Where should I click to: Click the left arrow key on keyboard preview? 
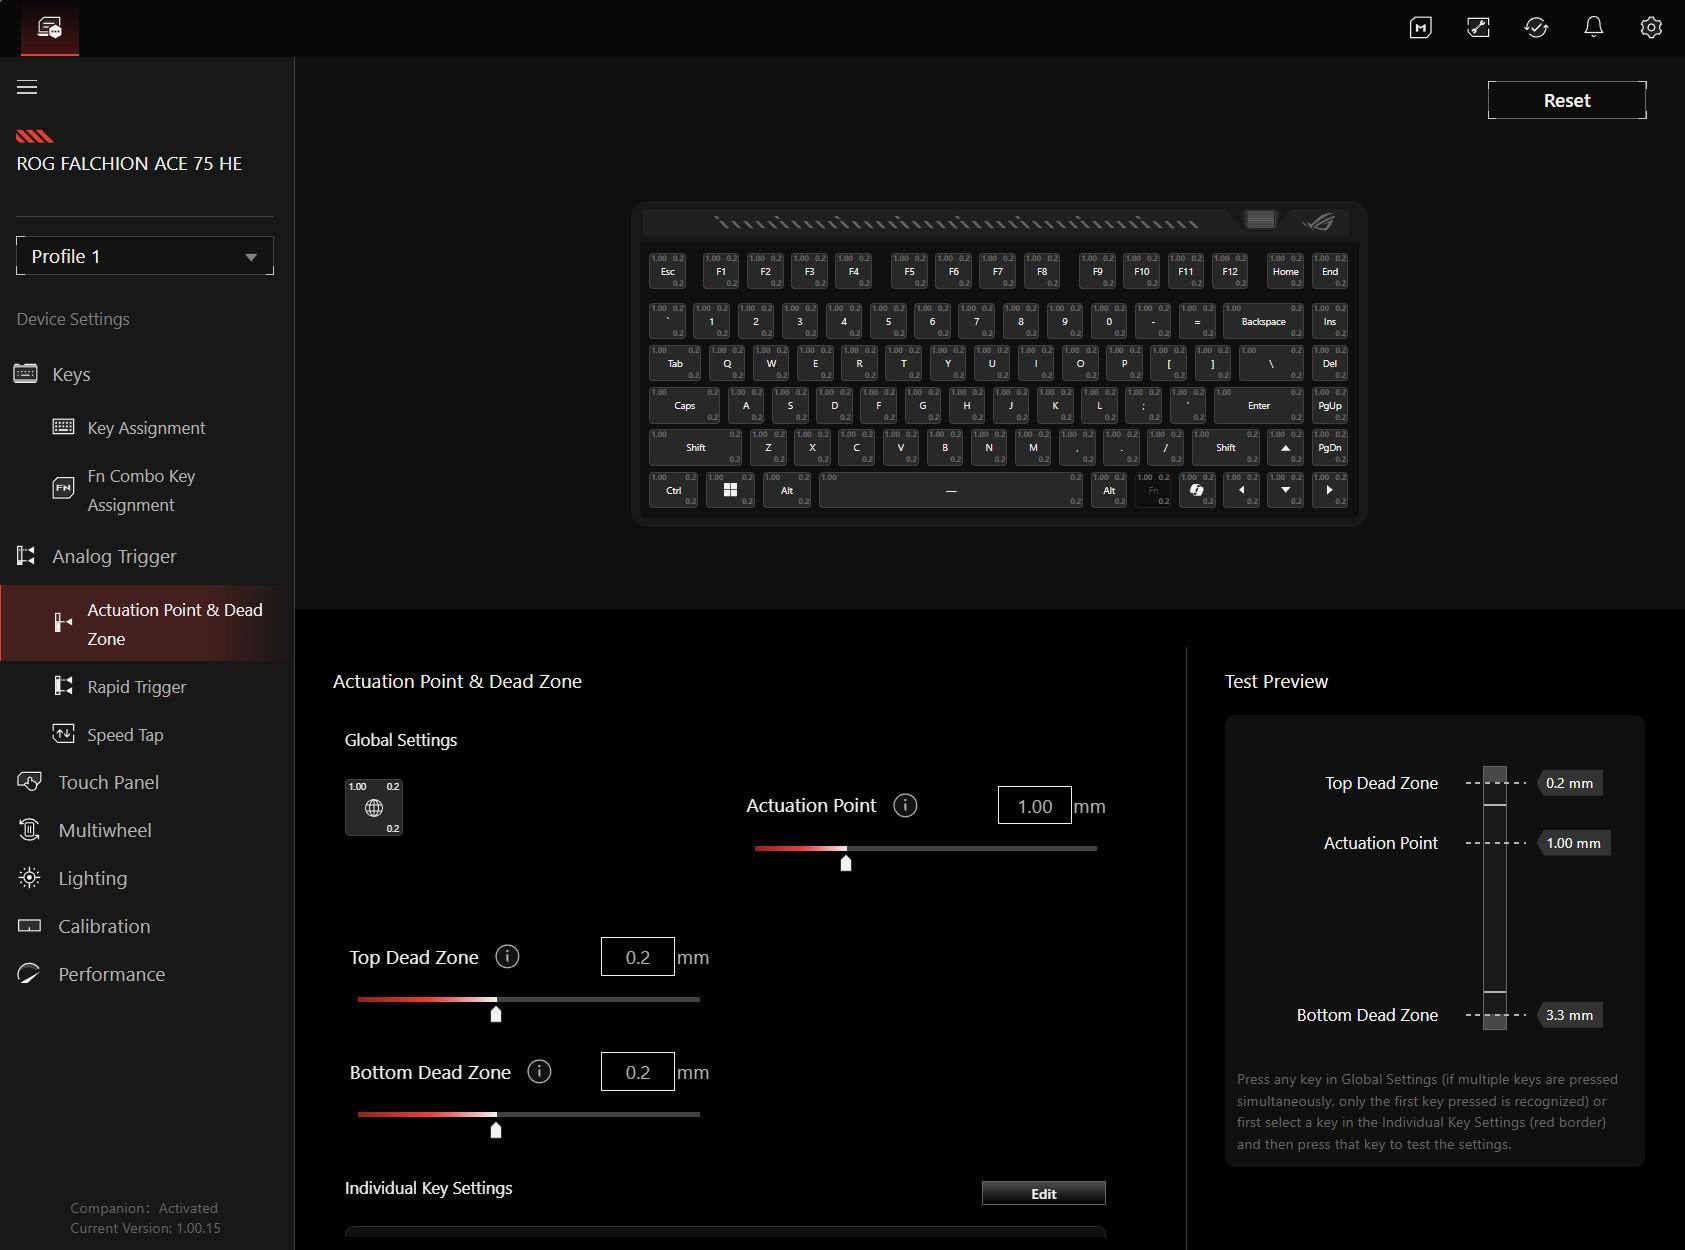[x=1241, y=490]
